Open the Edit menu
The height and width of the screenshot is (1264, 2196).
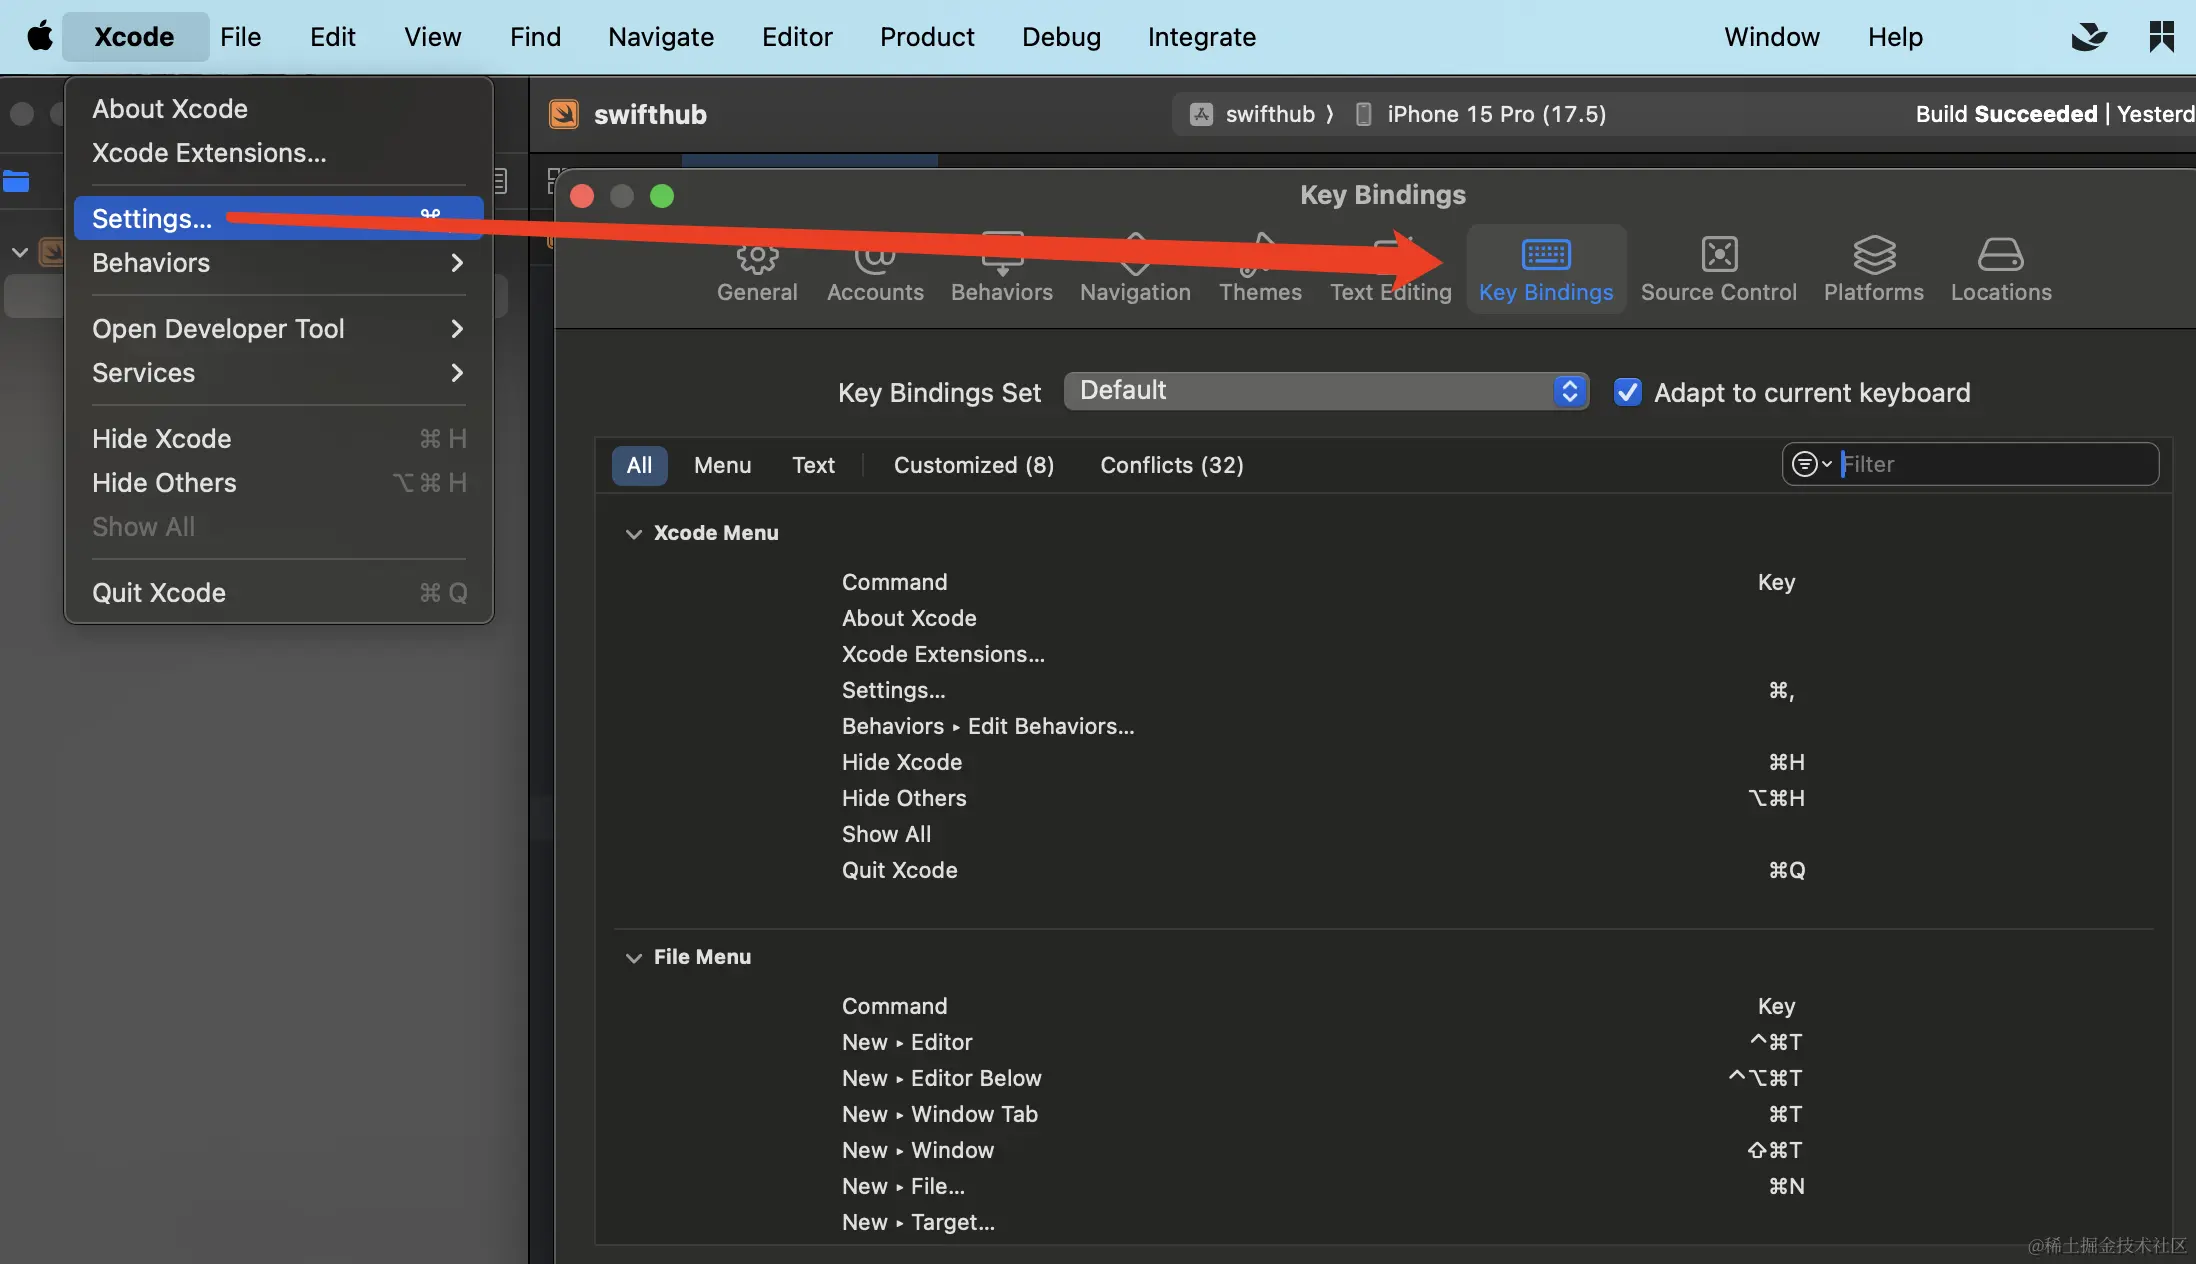[332, 37]
